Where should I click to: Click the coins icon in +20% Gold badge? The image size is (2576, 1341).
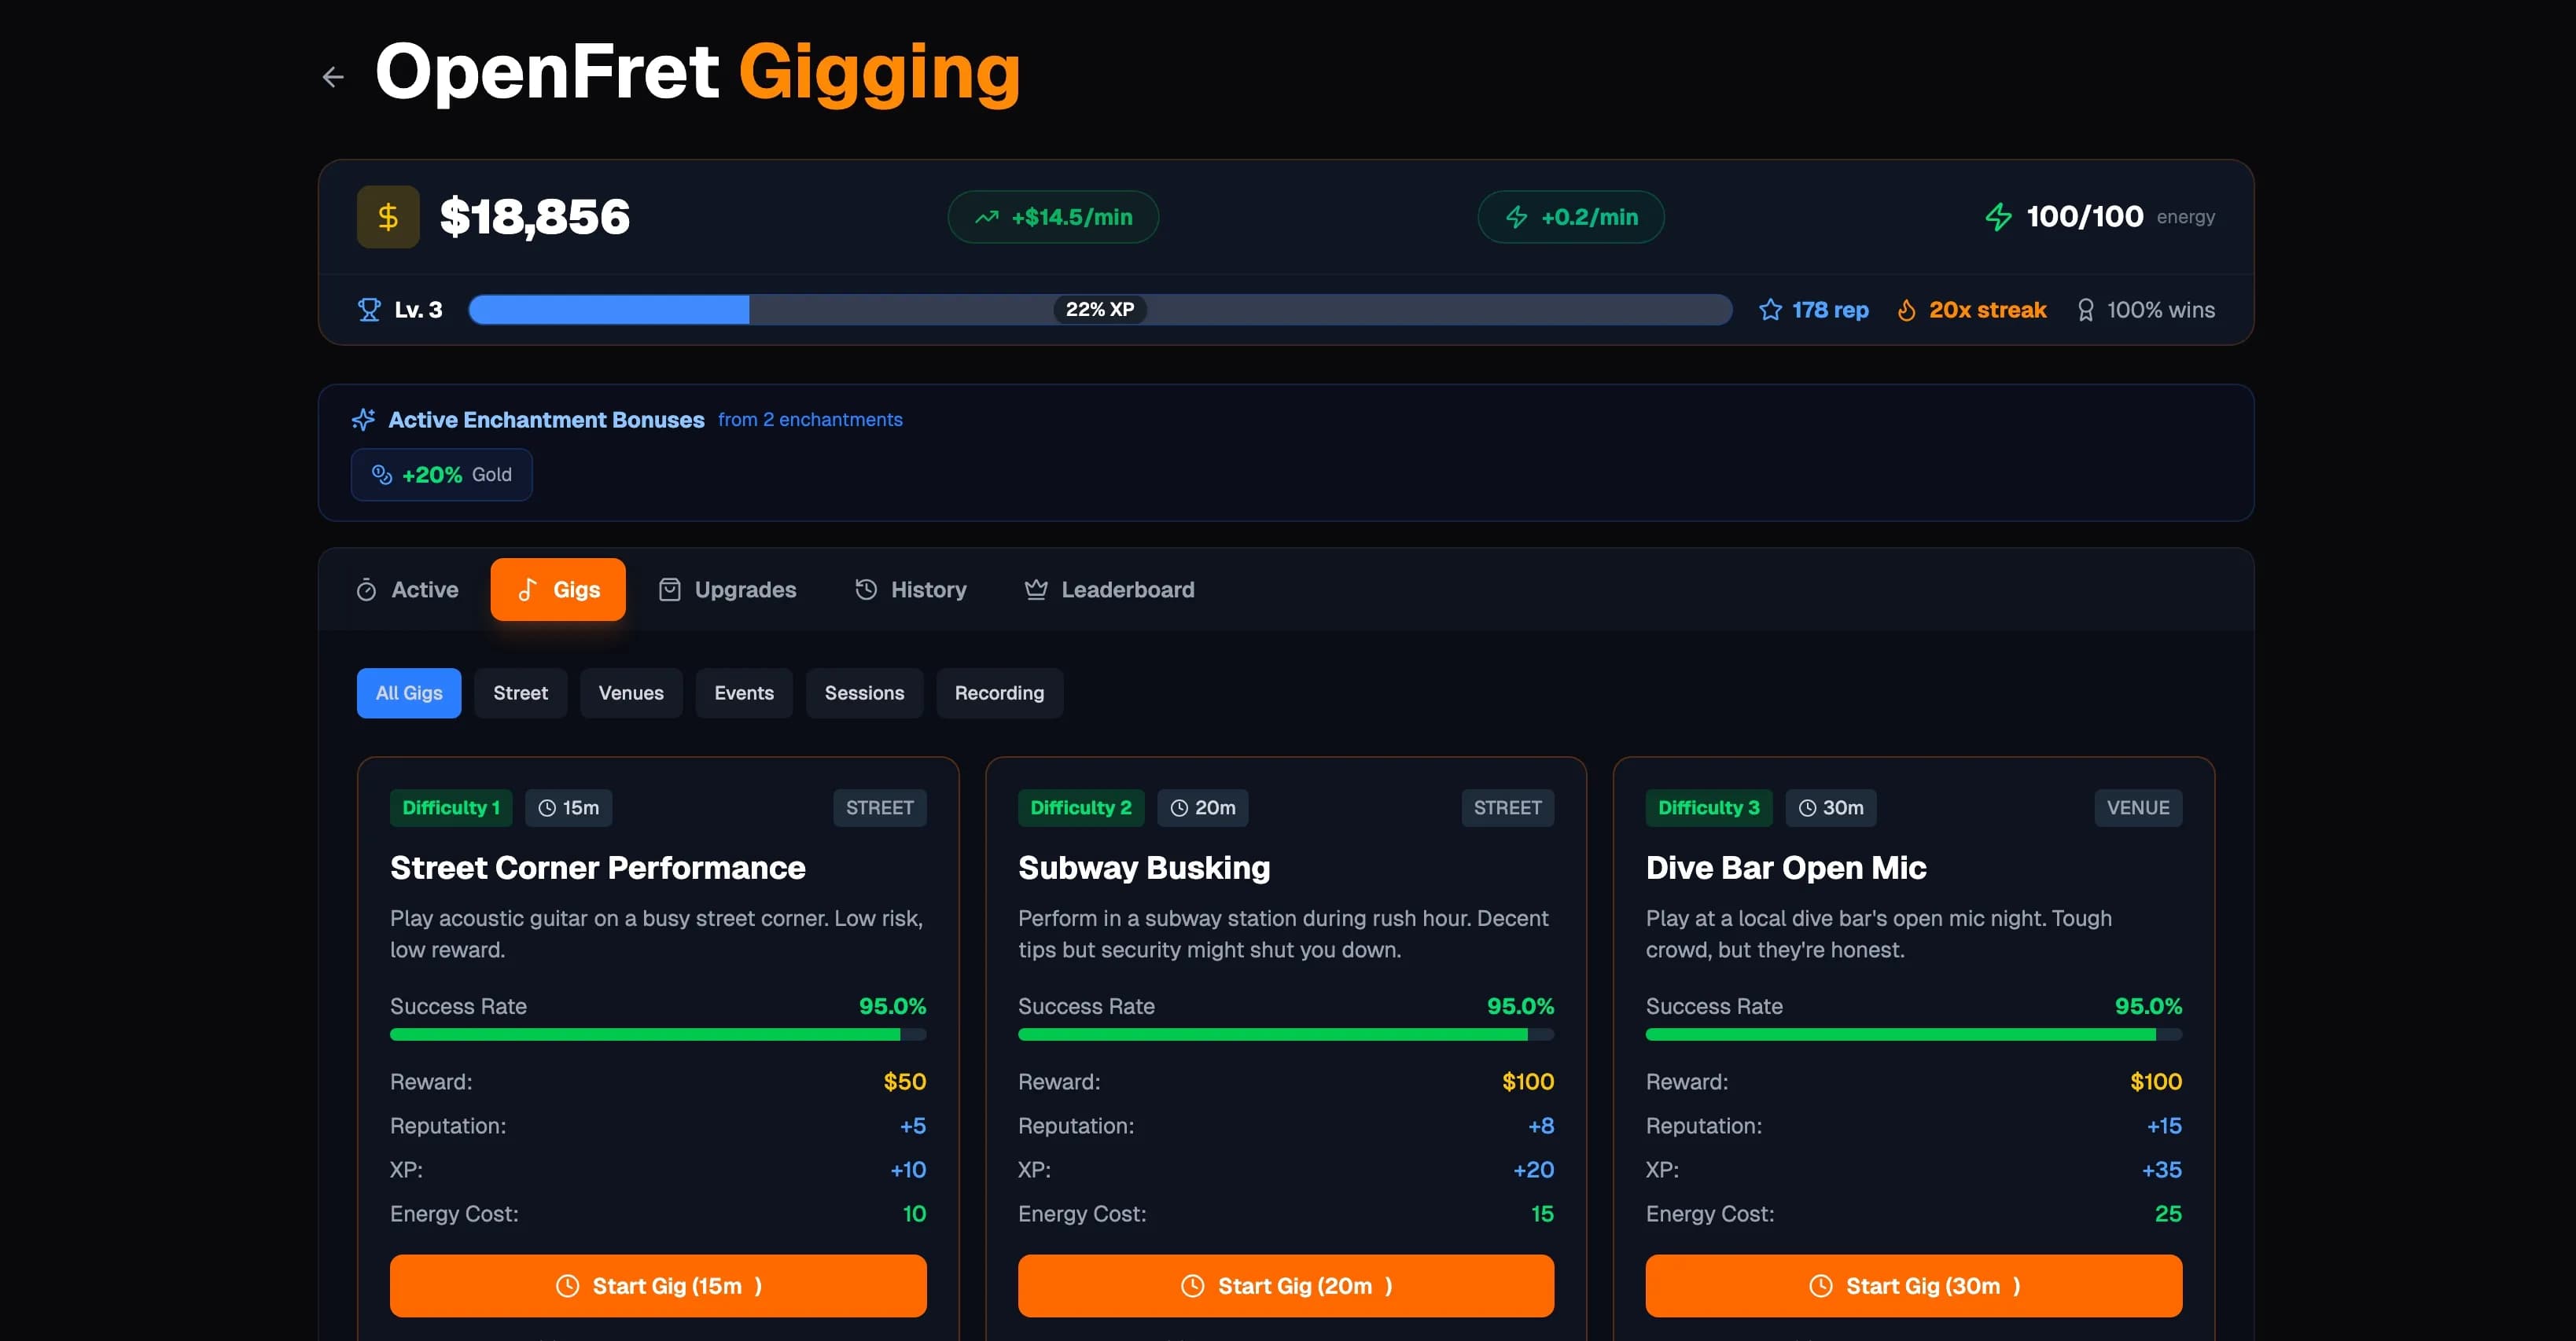(382, 475)
